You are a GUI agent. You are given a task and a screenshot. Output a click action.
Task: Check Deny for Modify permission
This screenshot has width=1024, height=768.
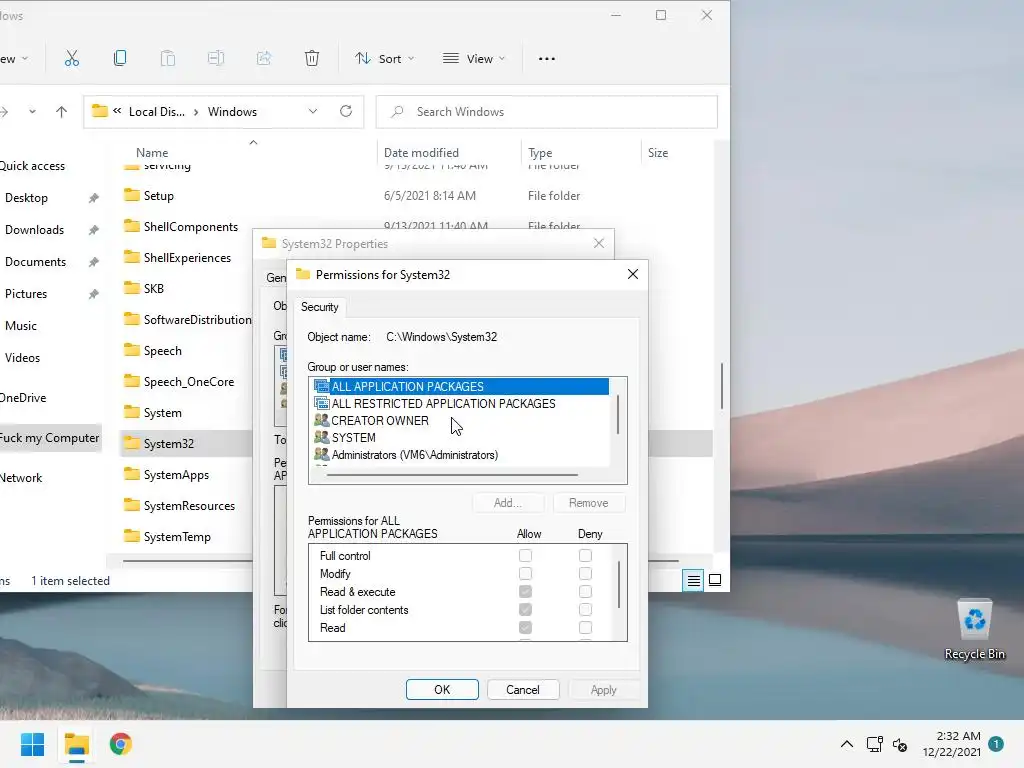coord(585,573)
